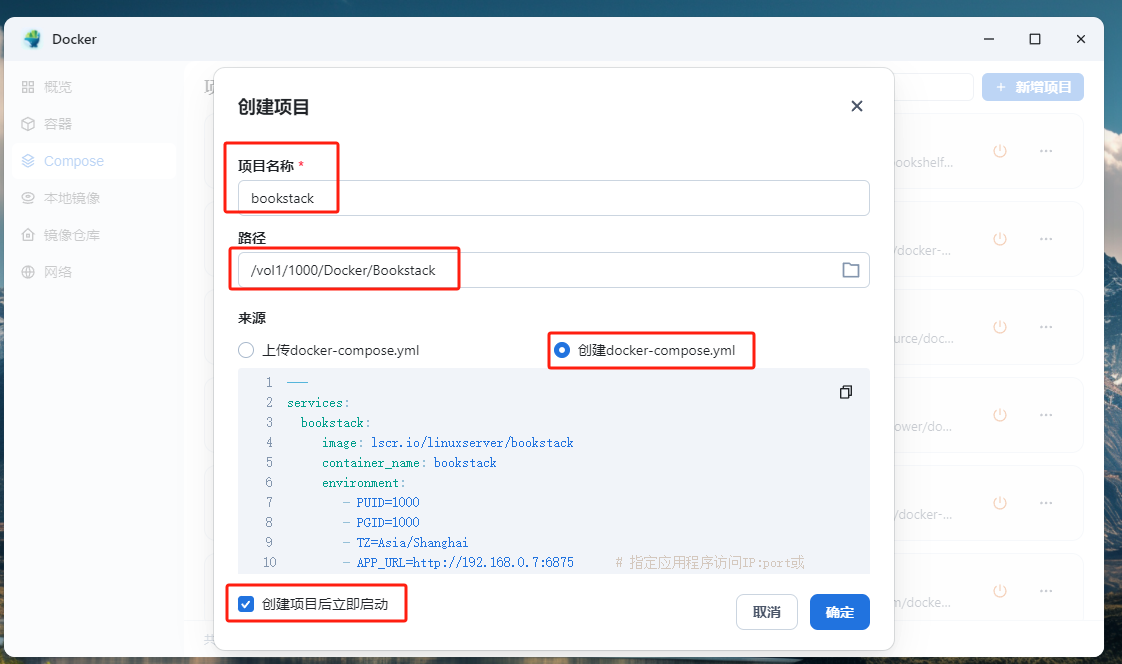The image size is (1122, 664).
Task: Open the more options menu for the 'urce/doc...' row
Action: [x=1046, y=327]
